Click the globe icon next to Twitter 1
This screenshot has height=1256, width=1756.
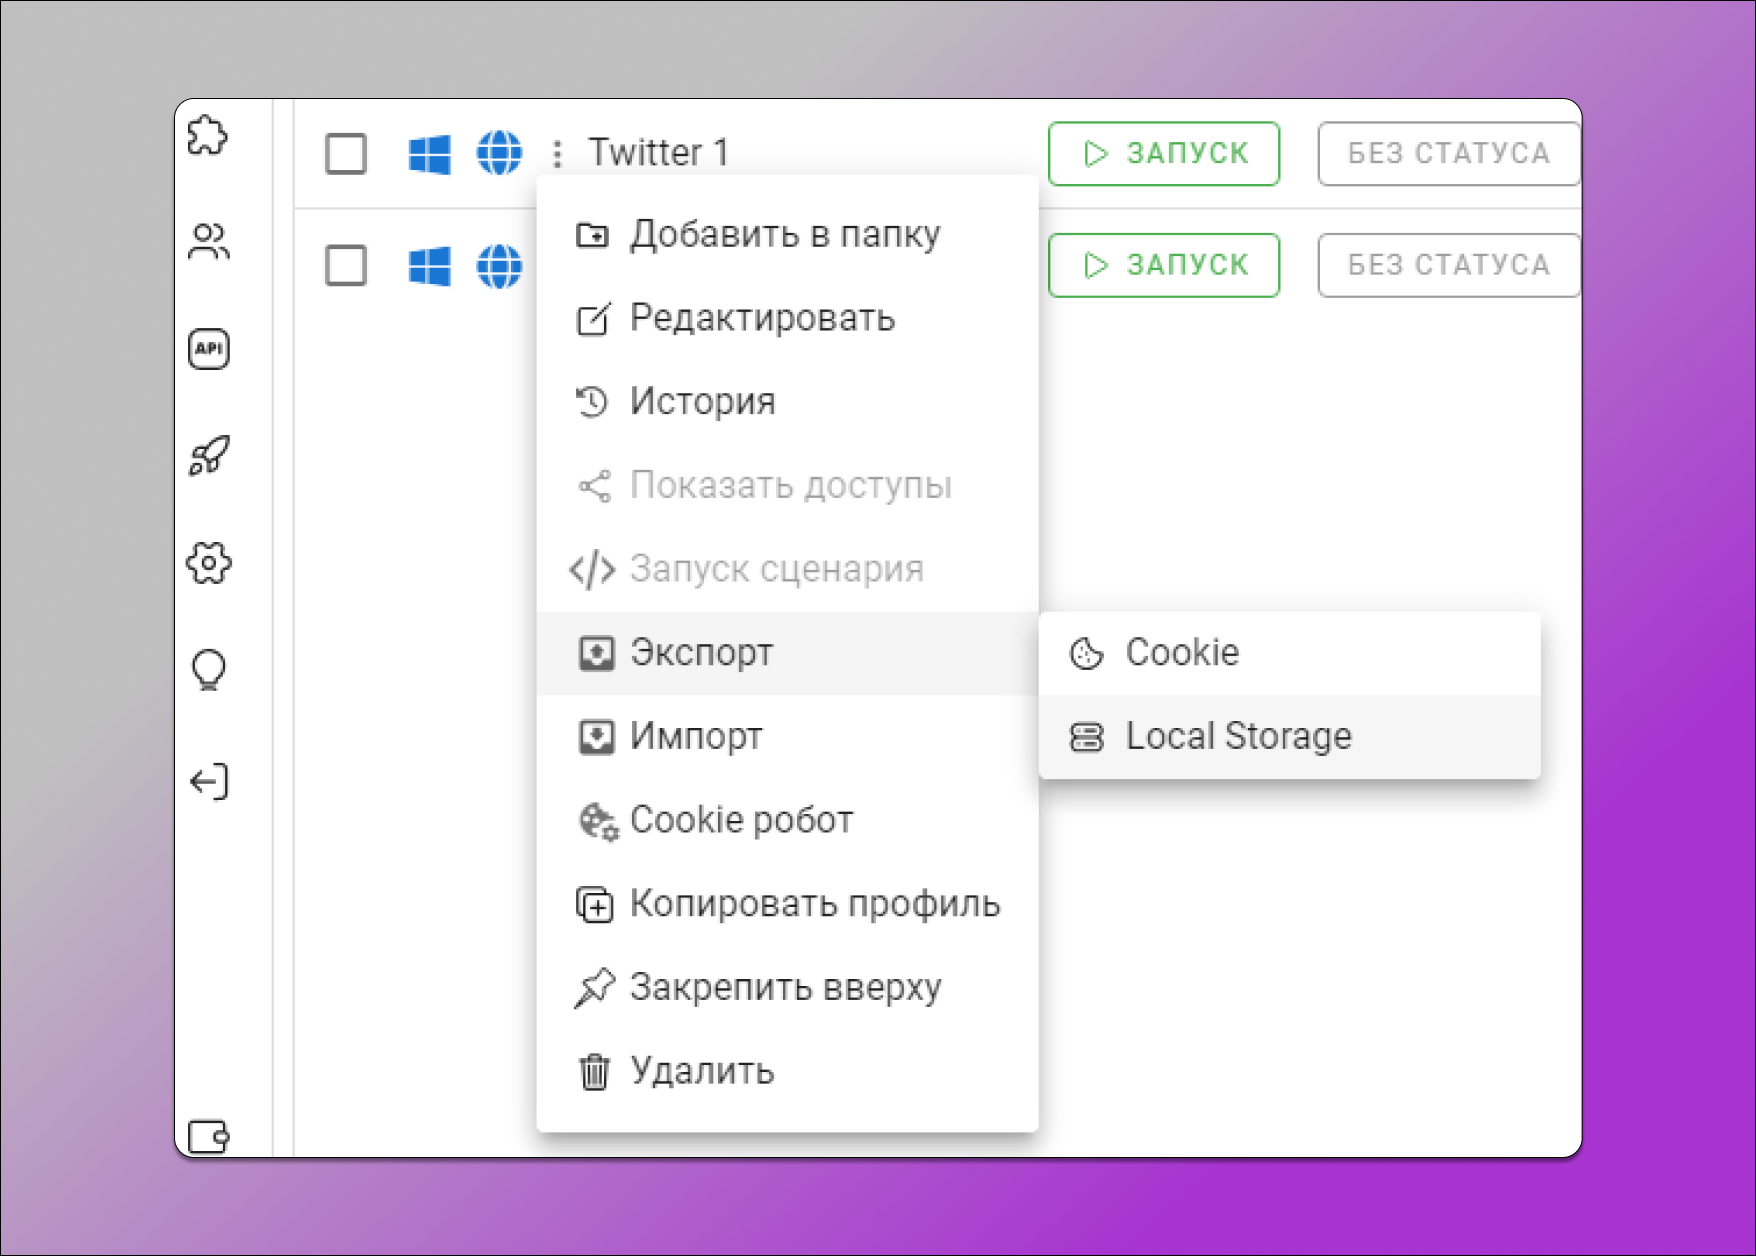pyautogui.click(x=498, y=153)
